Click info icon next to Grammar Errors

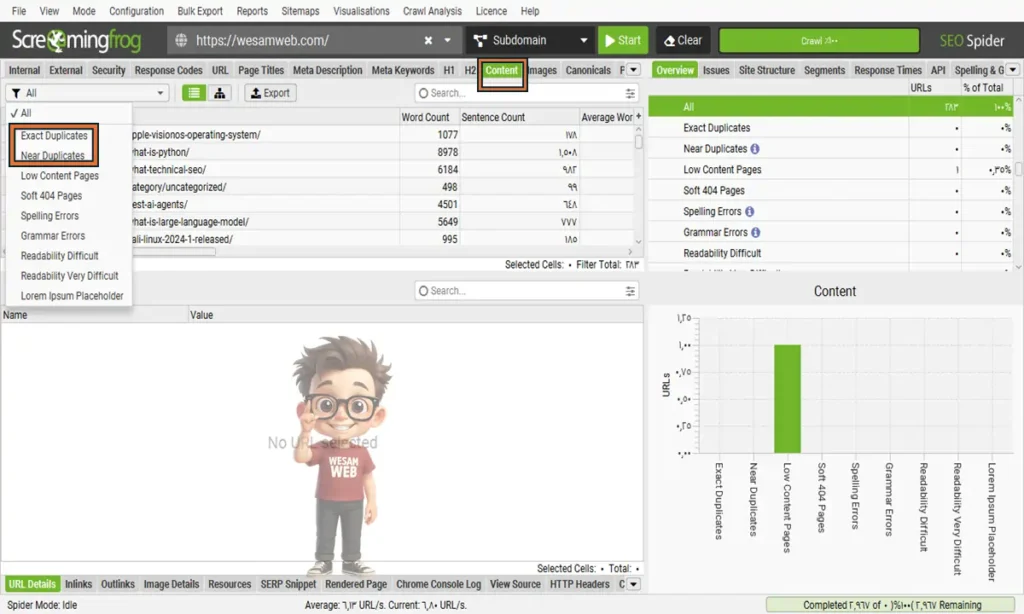pos(755,233)
